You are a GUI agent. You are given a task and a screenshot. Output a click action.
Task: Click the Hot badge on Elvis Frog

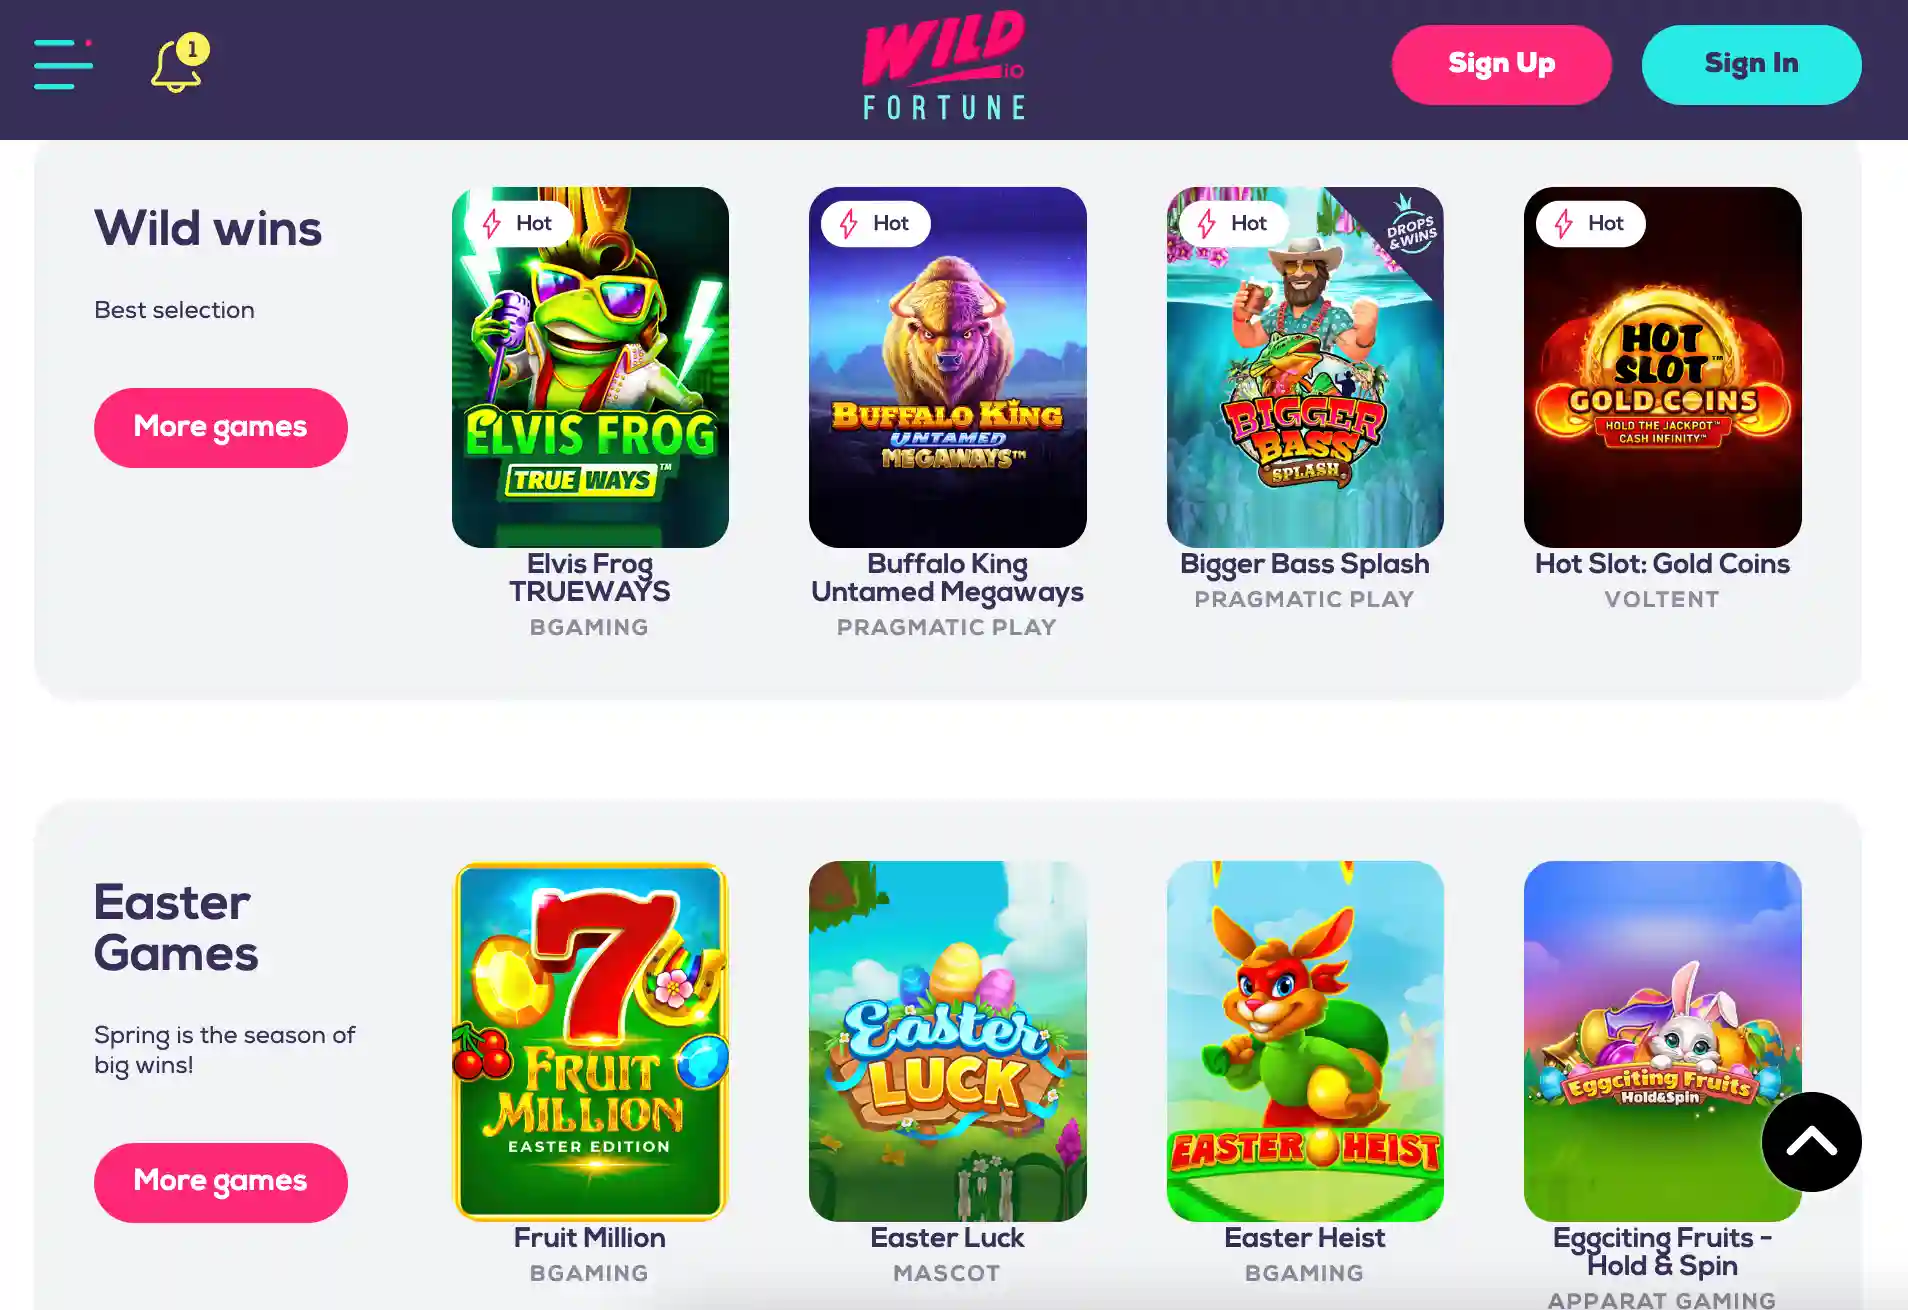[518, 223]
